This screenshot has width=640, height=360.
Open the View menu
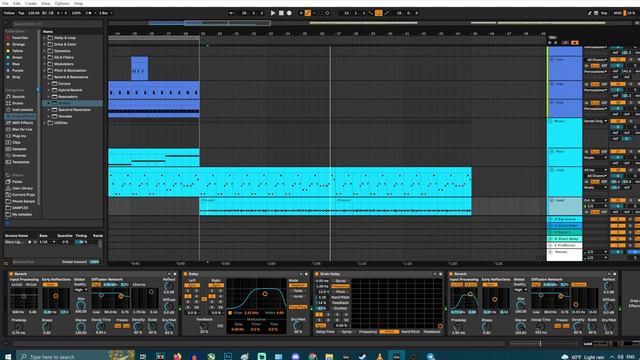[46, 3]
